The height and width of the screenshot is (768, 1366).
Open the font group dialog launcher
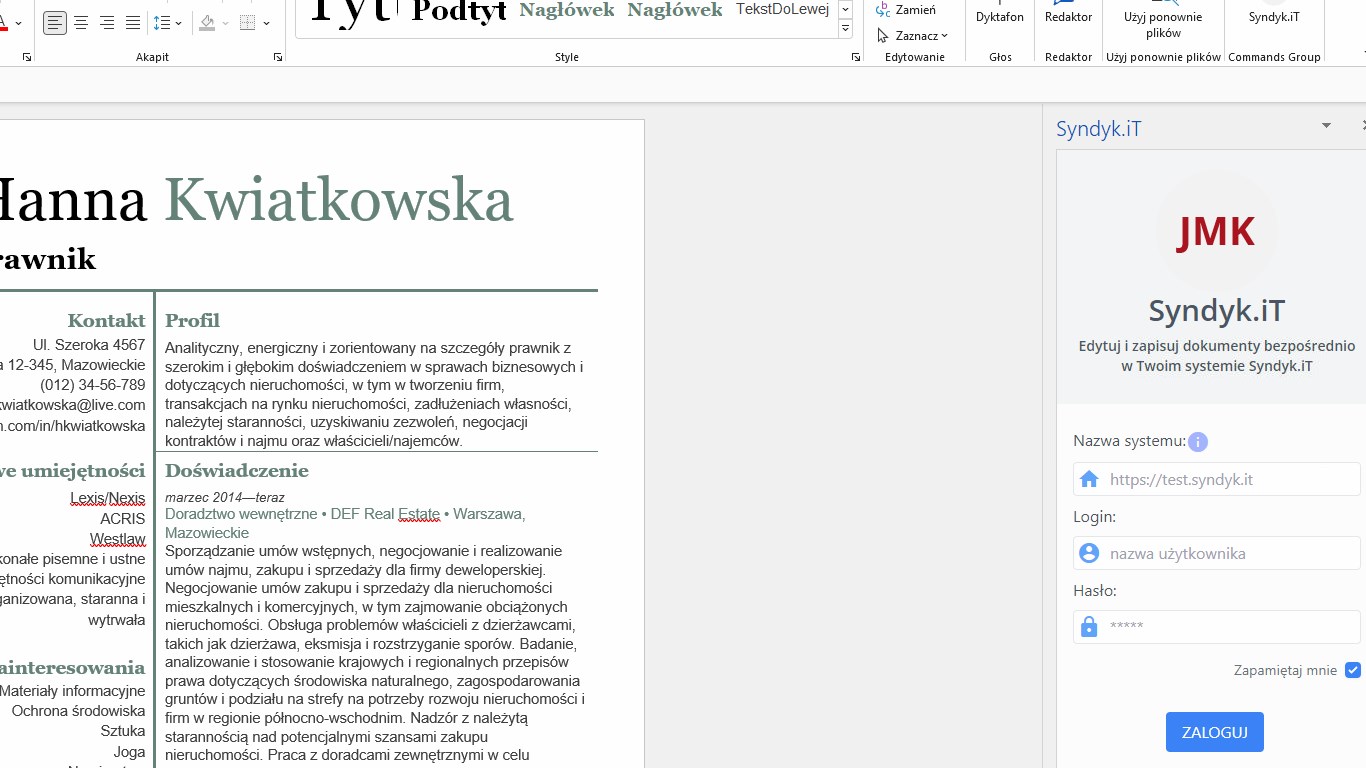click(x=27, y=58)
